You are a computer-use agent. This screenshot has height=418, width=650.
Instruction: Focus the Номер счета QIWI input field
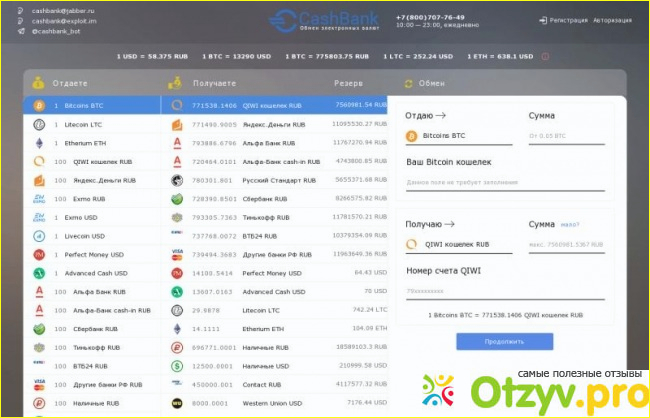(505, 291)
